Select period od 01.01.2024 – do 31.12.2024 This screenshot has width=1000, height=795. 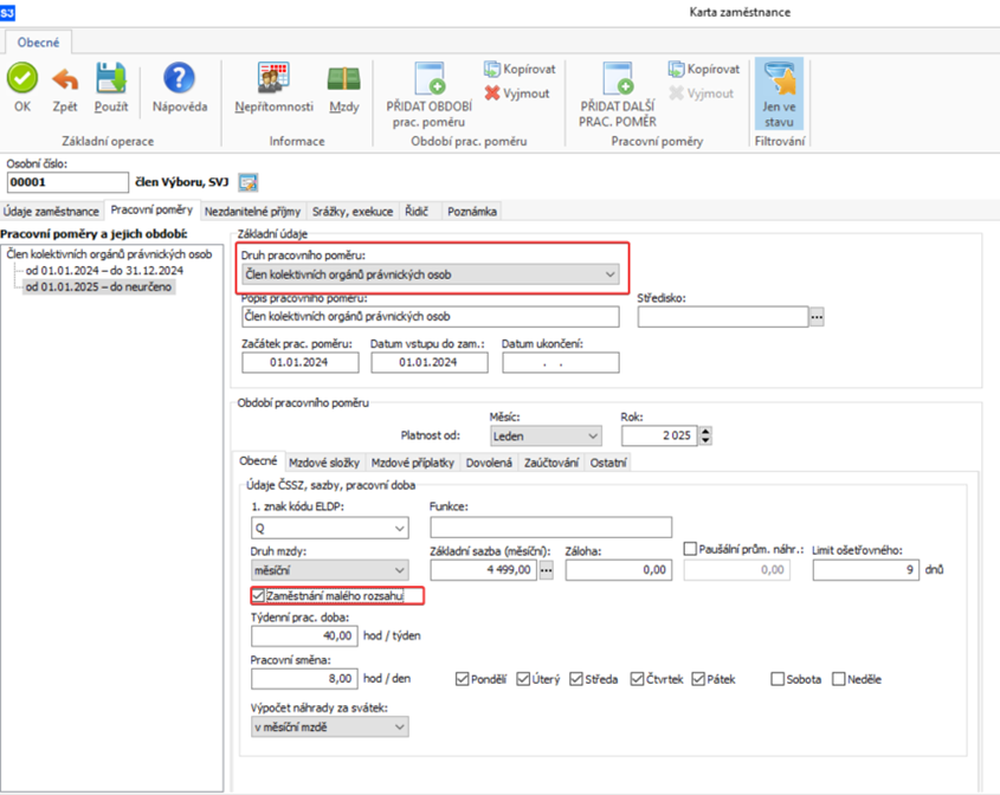[x=104, y=270]
